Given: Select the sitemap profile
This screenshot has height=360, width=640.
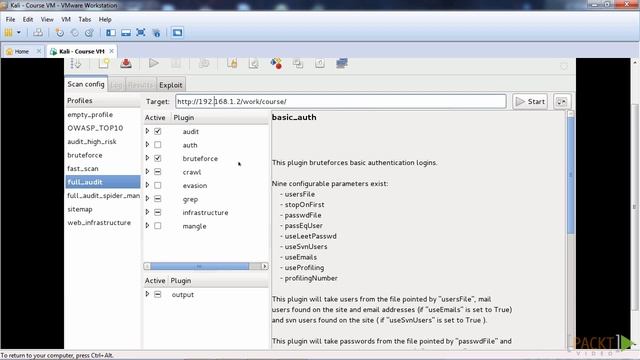Looking at the screenshot, I should [80, 209].
